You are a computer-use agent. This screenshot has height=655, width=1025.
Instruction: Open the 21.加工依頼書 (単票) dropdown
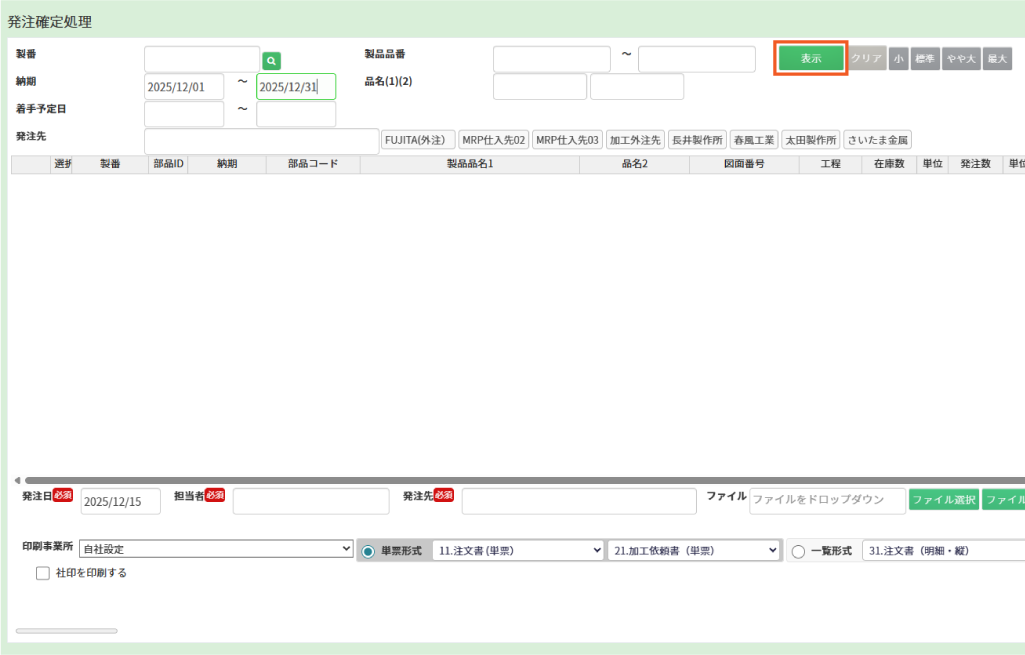click(694, 551)
